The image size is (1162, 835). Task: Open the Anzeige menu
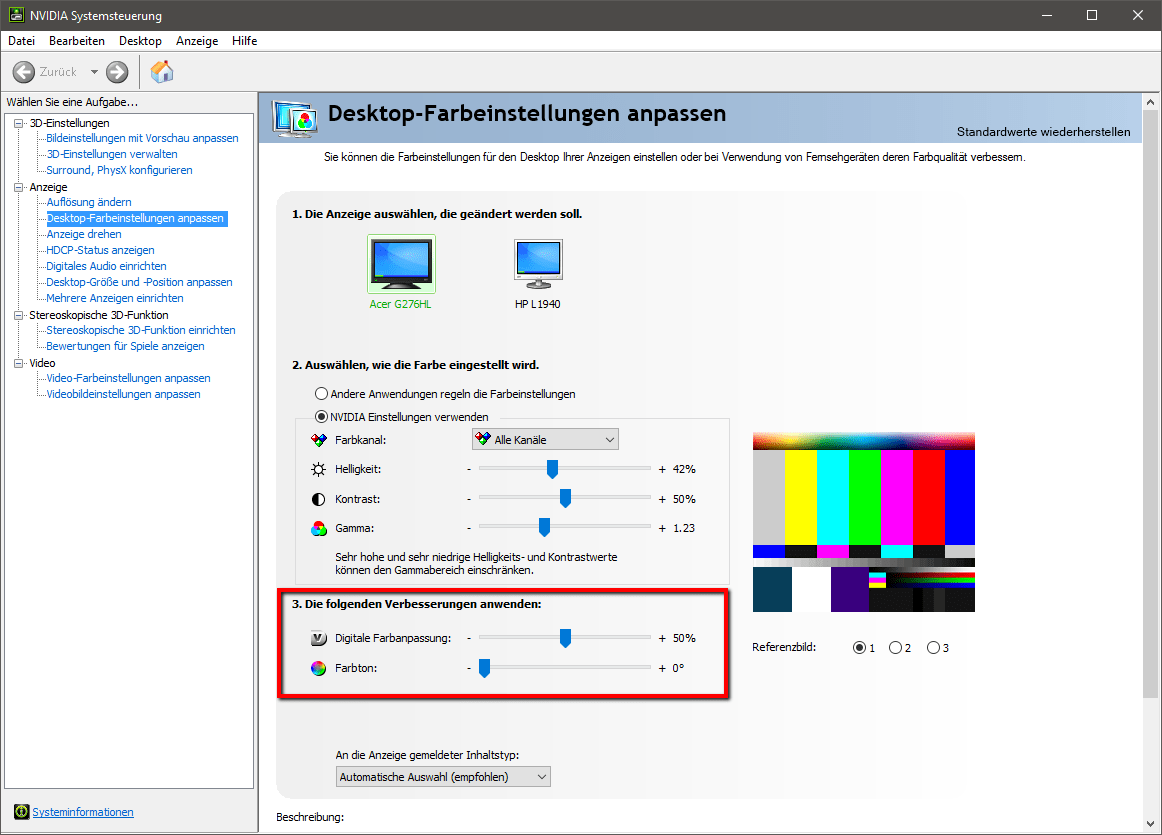197,41
